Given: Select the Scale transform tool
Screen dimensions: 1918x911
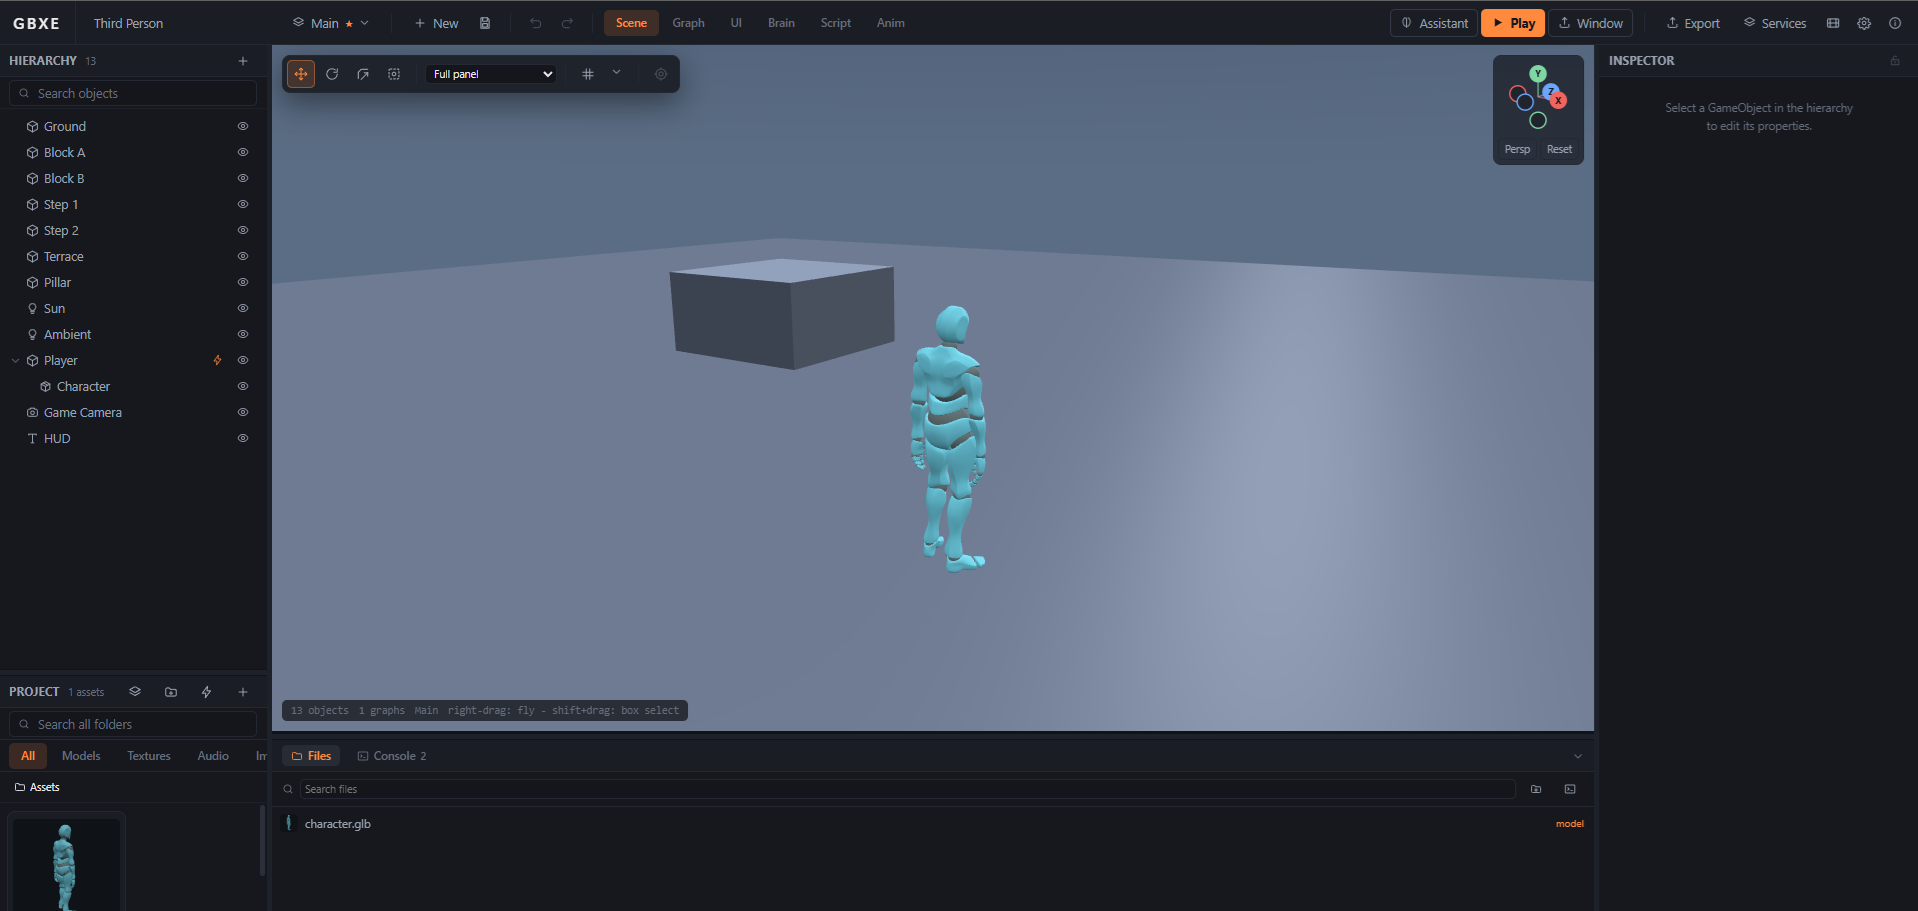Looking at the screenshot, I should 363,74.
